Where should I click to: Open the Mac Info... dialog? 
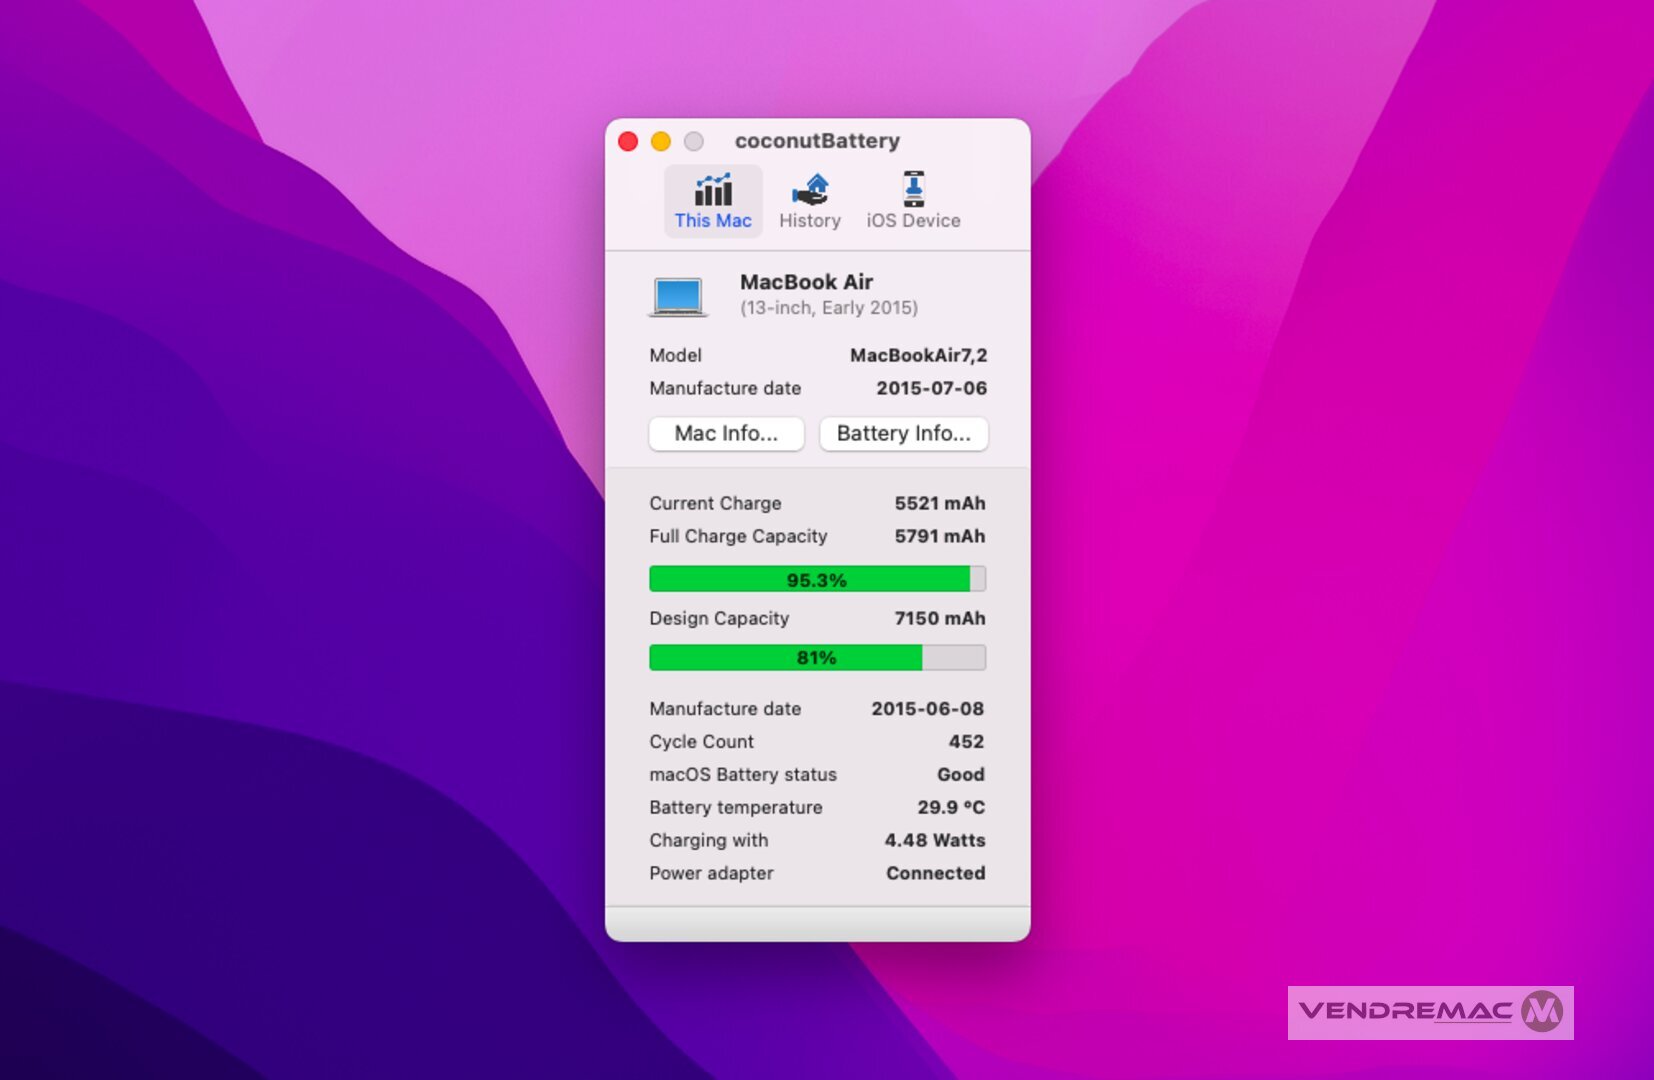726,434
